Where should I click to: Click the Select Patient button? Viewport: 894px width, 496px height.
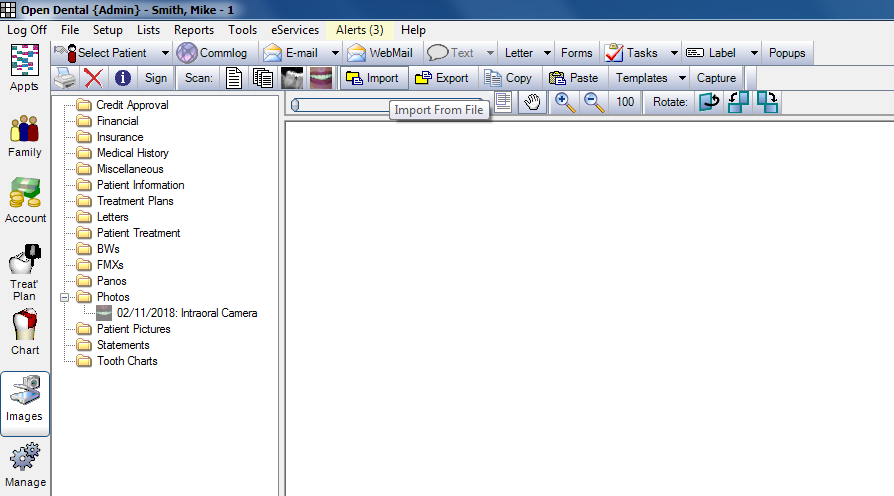pyautogui.click(x=105, y=53)
